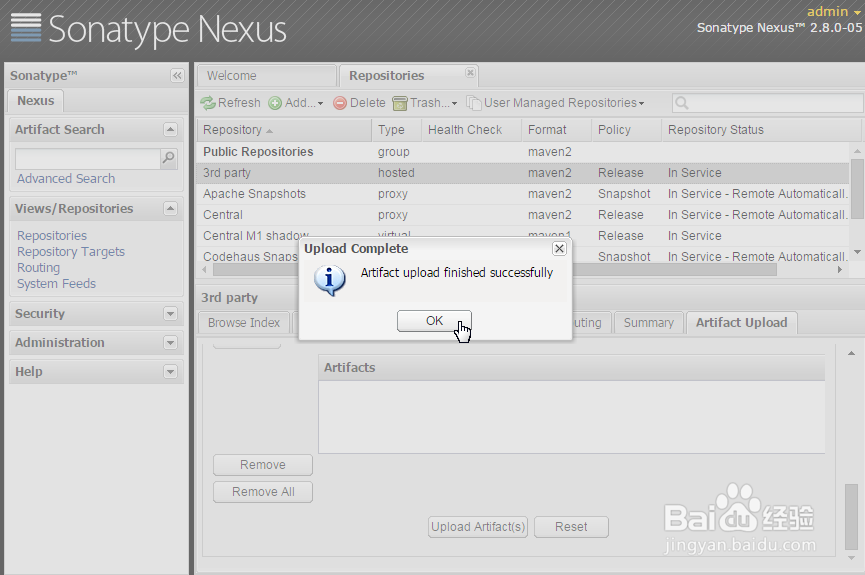
Task: Click the Sonatype Nexus logo
Action: tap(148, 29)
